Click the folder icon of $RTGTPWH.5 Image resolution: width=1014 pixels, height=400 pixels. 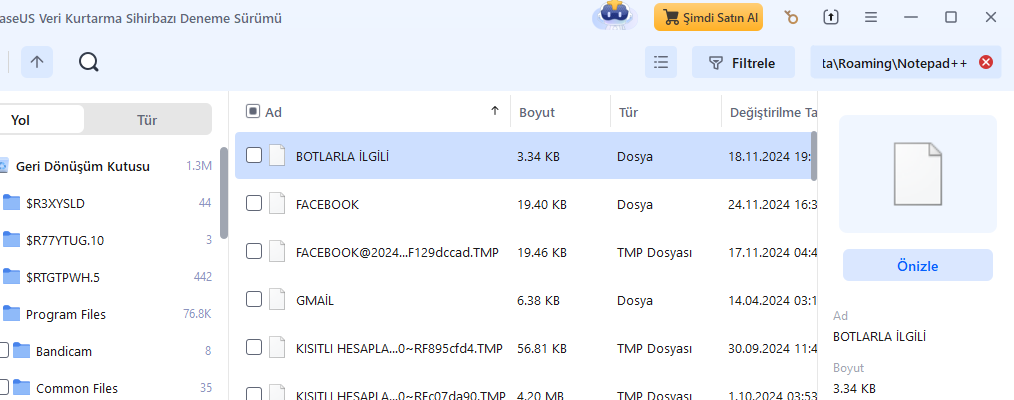10,277
